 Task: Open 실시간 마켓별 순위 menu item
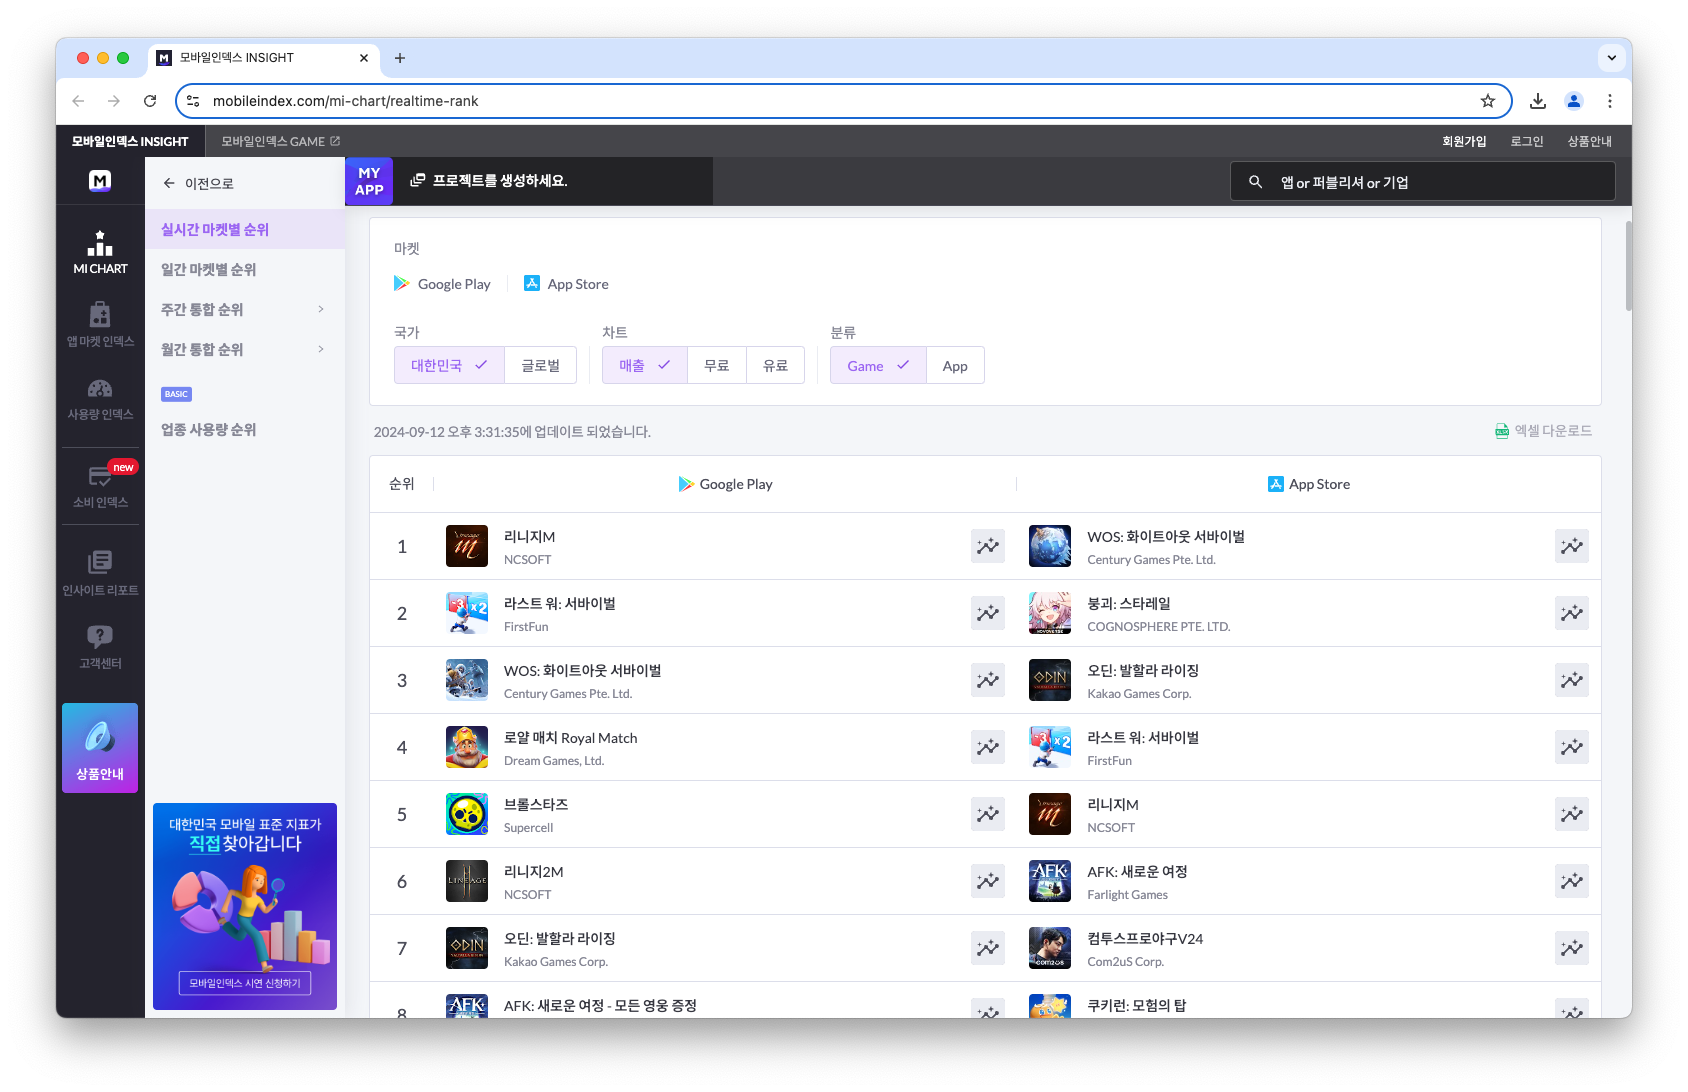[x=245, y=229]
